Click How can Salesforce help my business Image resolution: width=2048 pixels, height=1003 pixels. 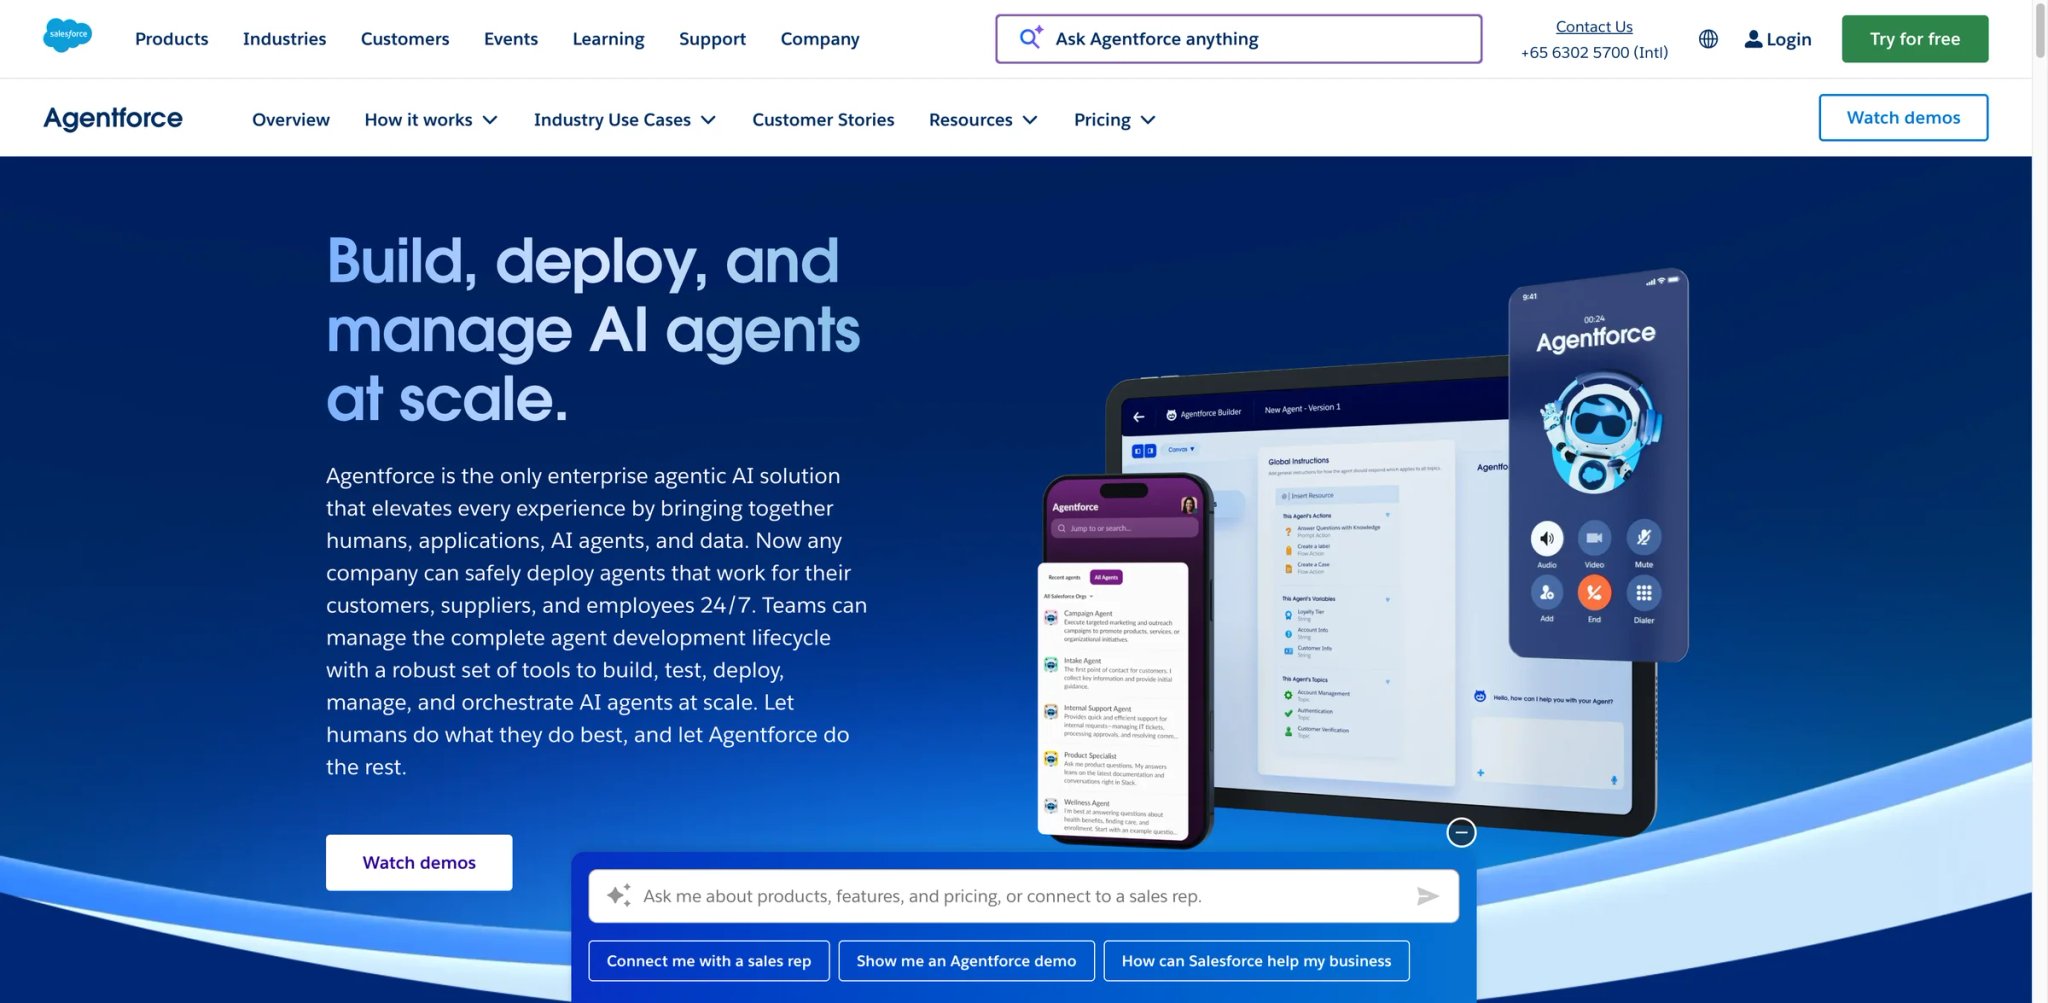tap(1256, 961)
